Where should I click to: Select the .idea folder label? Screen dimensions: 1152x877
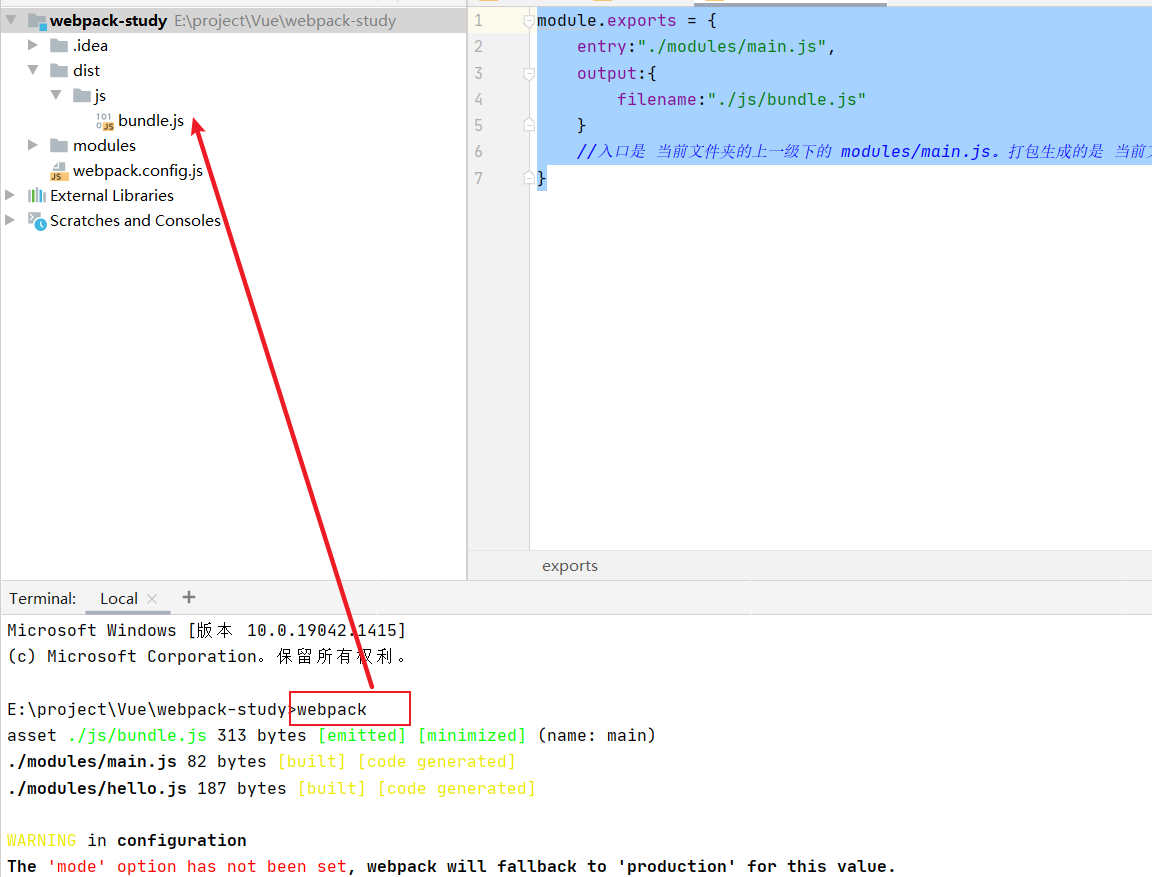tap(90, 46)
